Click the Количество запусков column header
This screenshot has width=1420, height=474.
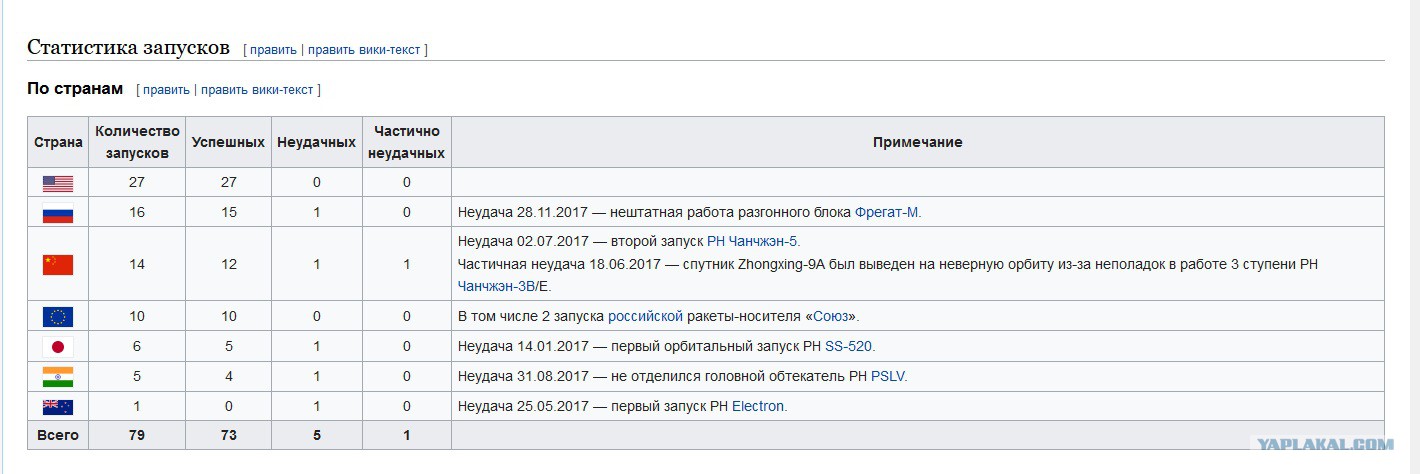click(x=137, y=142)
